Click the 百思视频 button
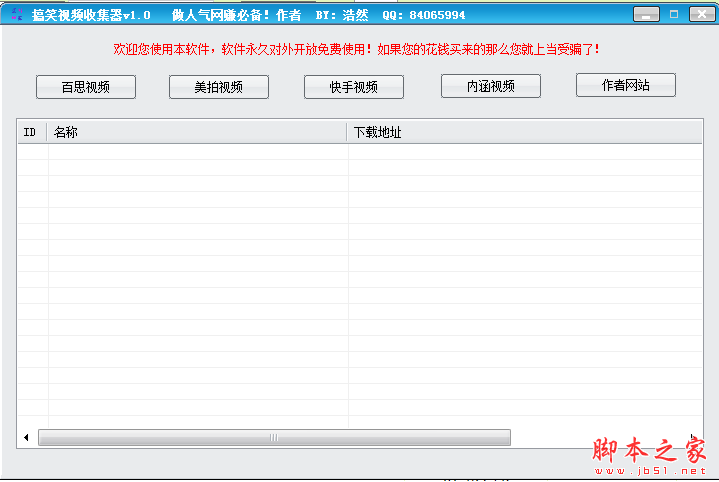 [86, 87]
